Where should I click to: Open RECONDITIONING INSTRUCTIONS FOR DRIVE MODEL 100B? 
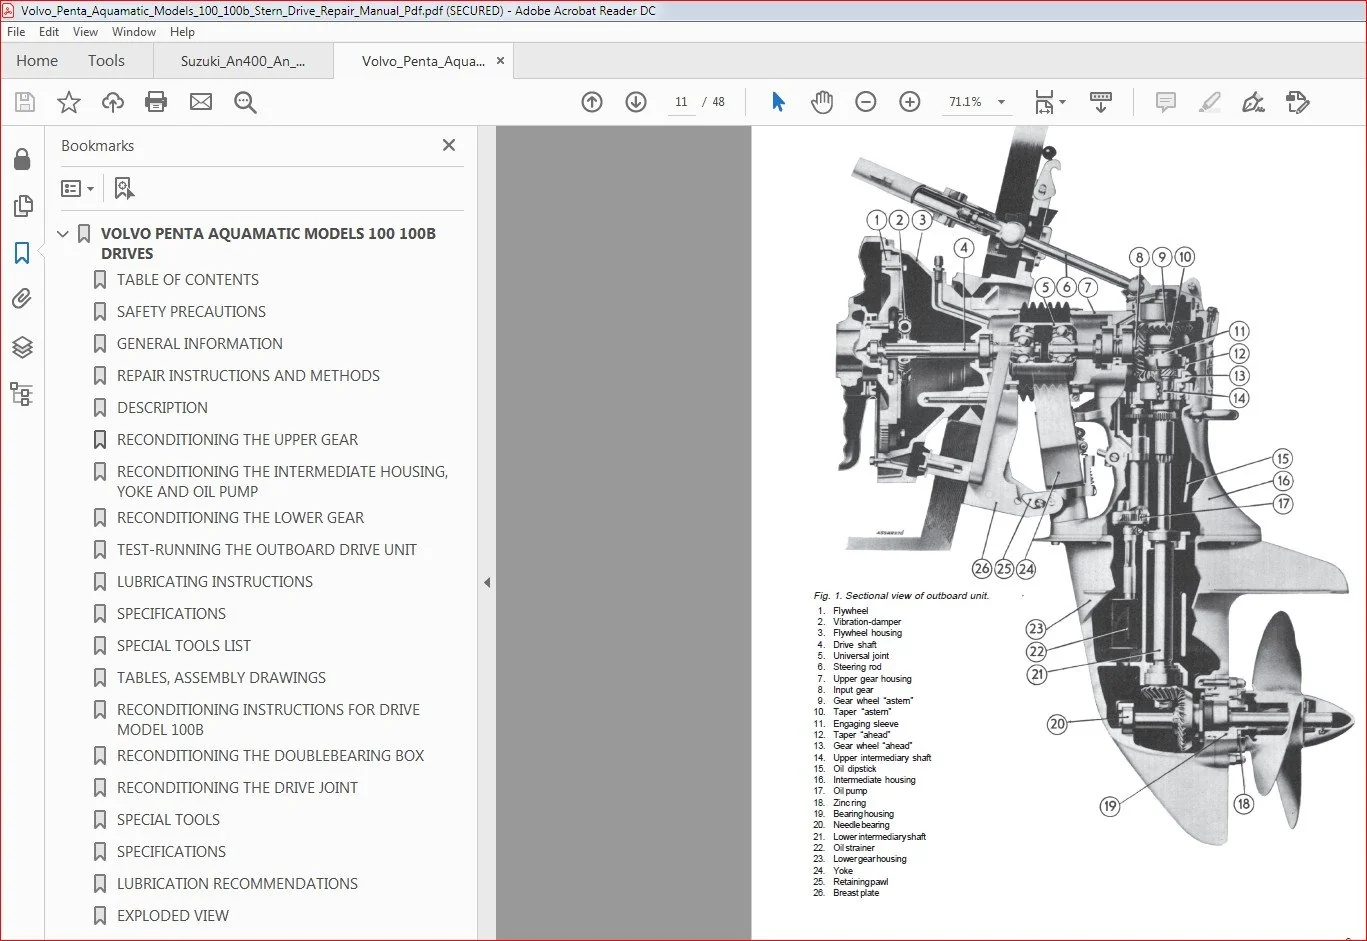tap(268, 719)
